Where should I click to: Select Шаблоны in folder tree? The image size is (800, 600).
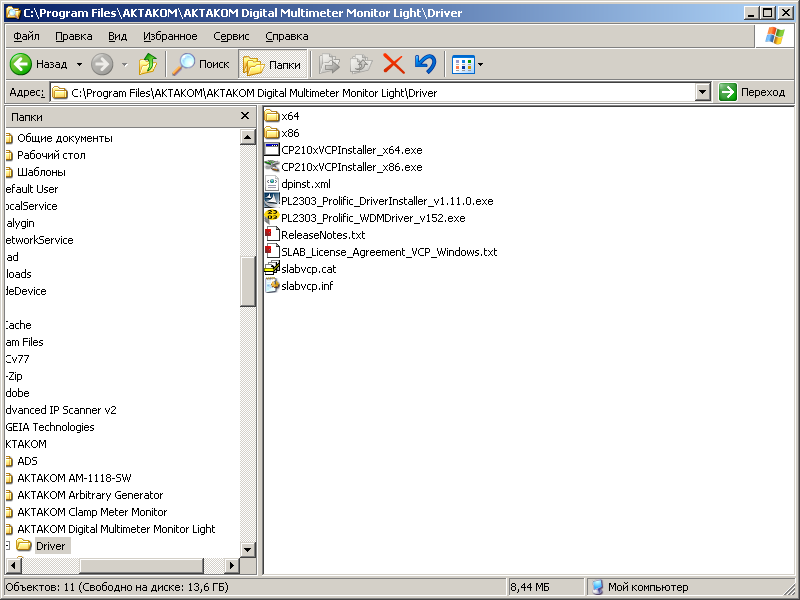pyautogui.click(x=41, y=172)
